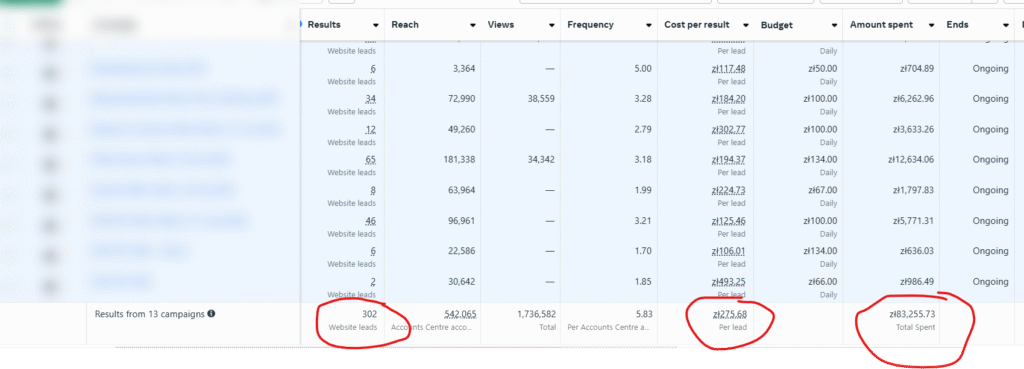Screen dimensions: 1024x369
Task: Click the Budget column header label
Action: click(776, 25)
